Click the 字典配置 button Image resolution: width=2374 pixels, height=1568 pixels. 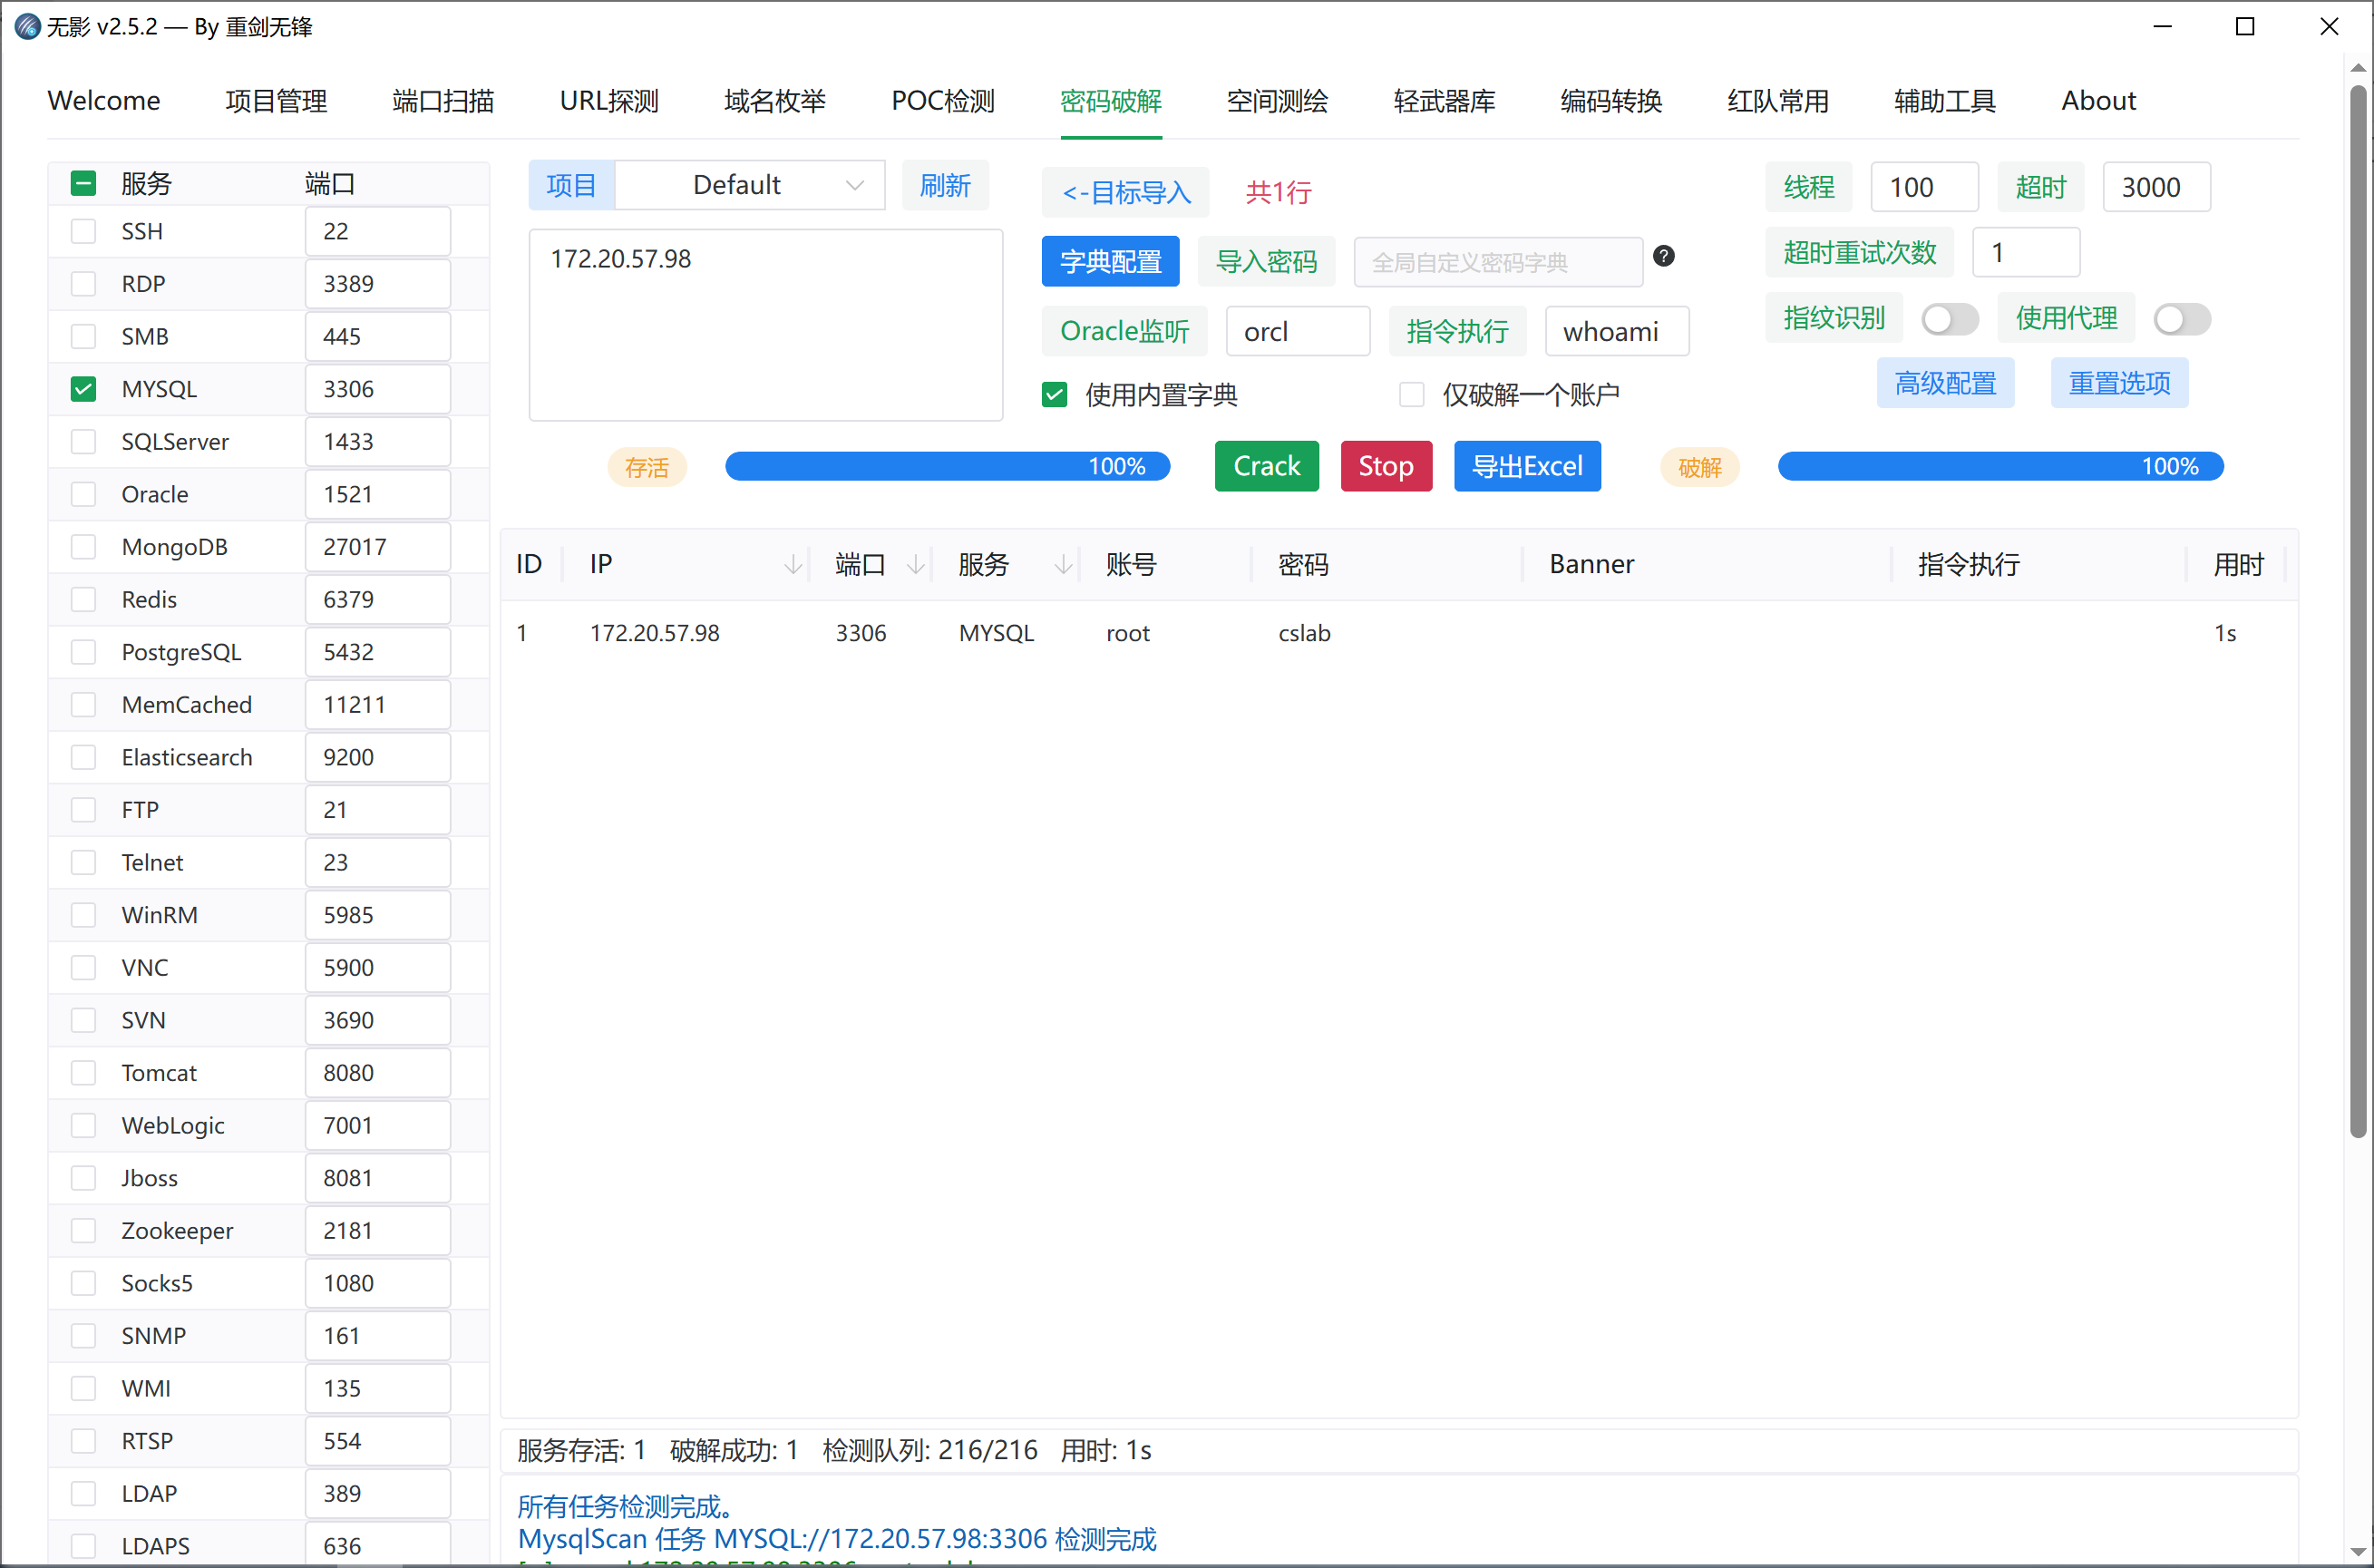point(1110,262)
